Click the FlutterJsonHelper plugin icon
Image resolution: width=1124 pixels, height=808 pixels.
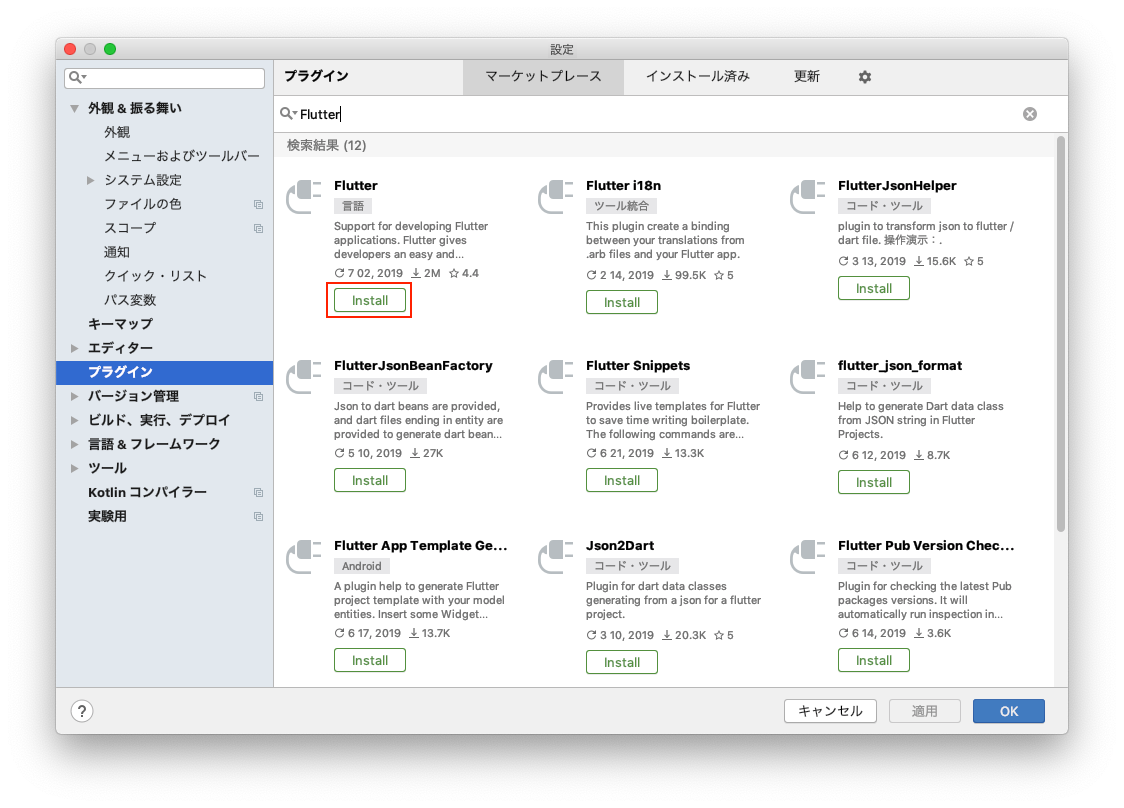coord(807,197)
